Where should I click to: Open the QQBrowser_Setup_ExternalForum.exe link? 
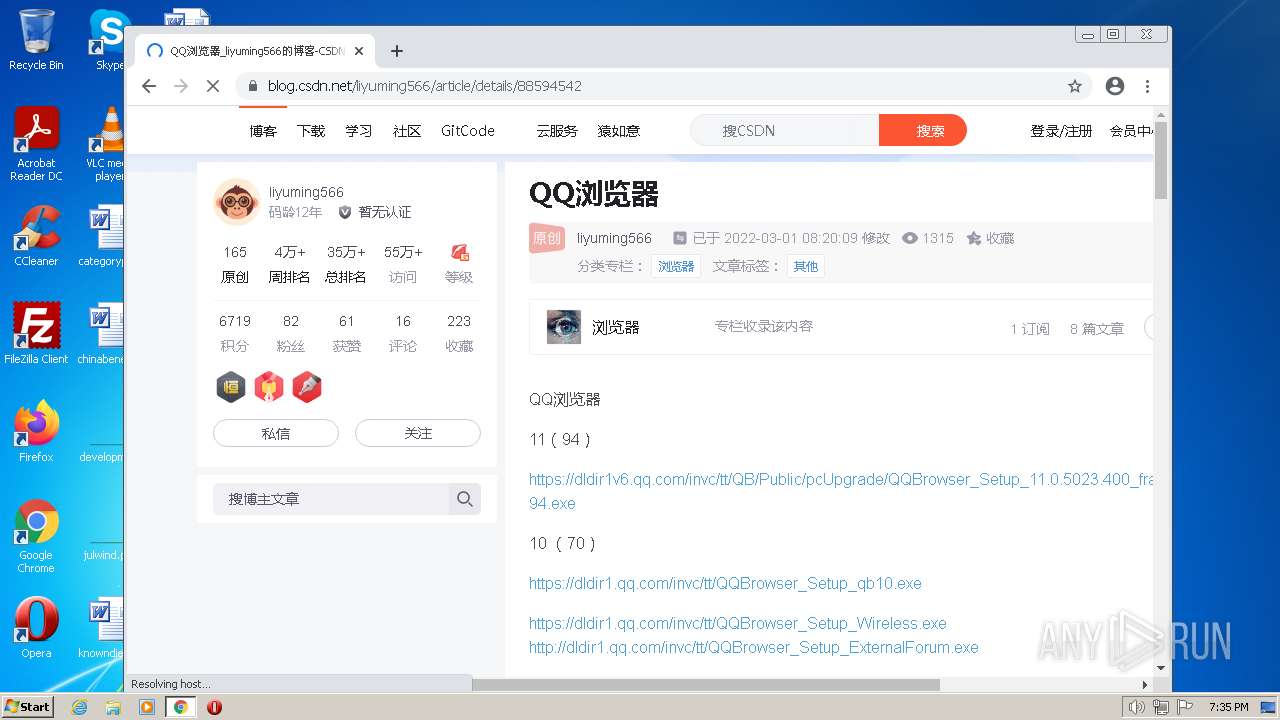point(754,647)
